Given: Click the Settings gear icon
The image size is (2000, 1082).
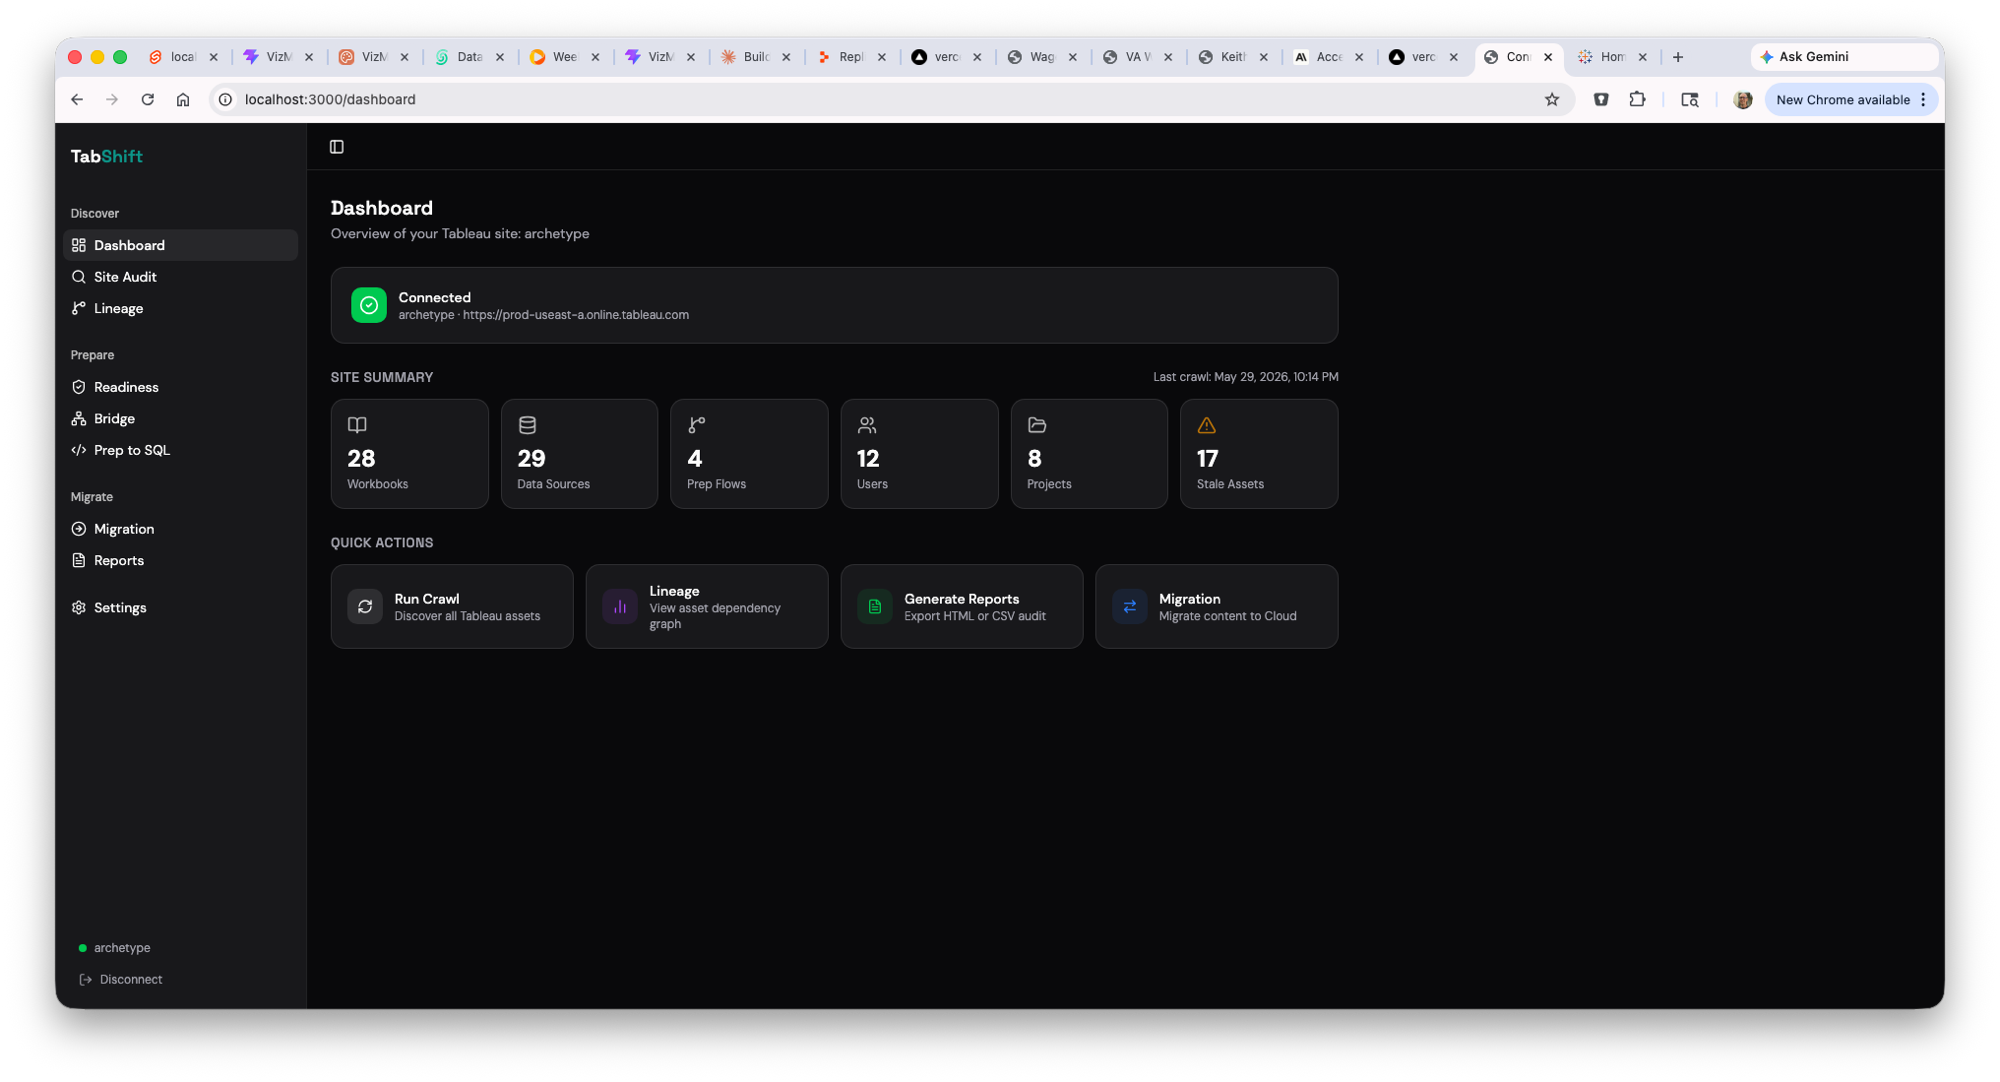Looking at the screenshot, I should (79, 607).
